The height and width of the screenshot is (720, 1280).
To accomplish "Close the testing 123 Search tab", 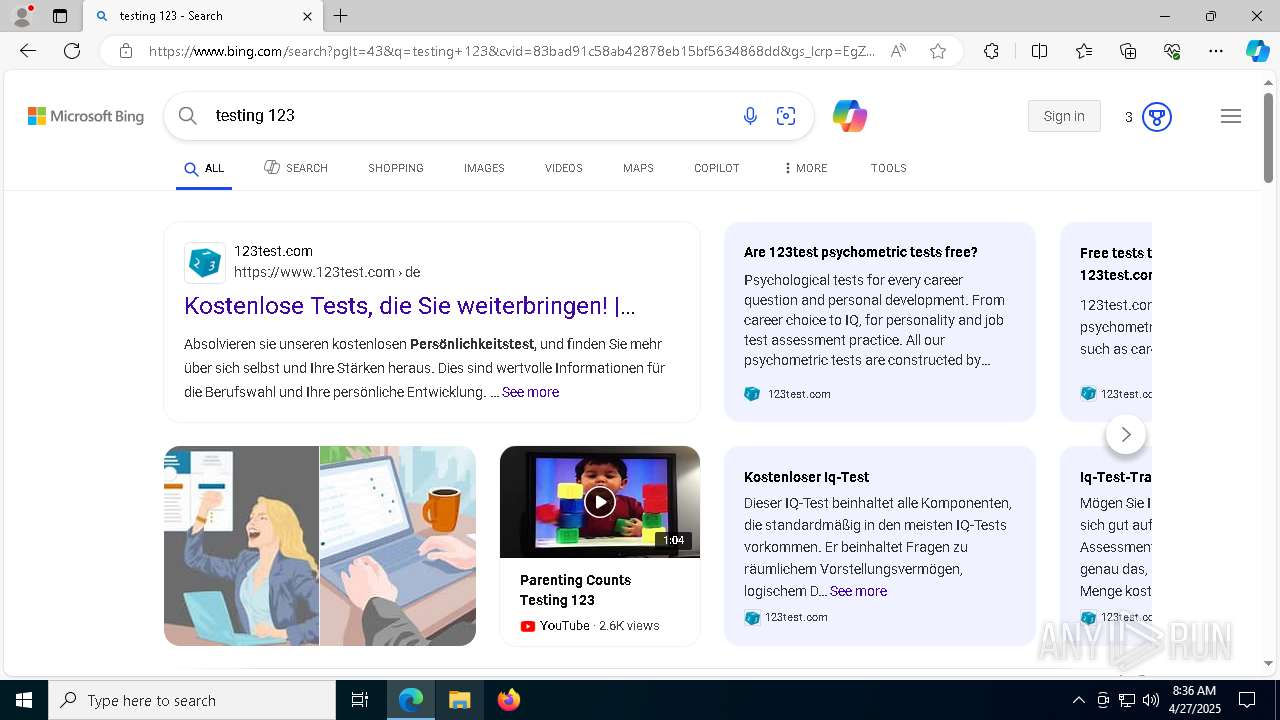I will click(307, 16).
